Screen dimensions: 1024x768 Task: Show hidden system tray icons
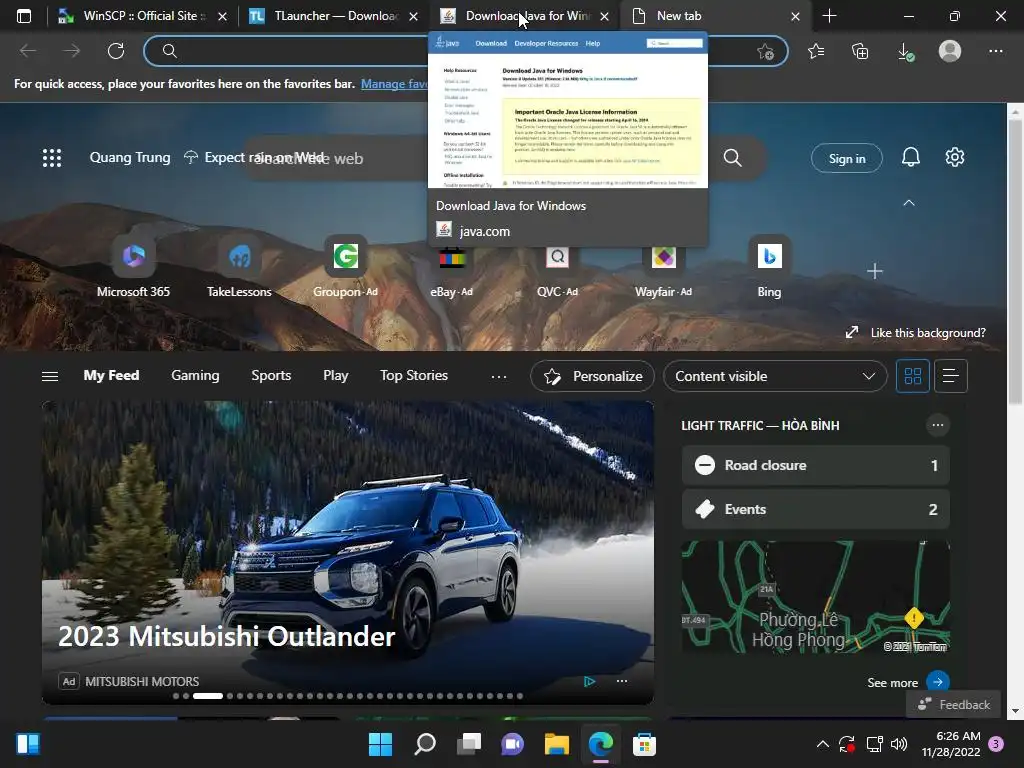click(x=823, y=744)
